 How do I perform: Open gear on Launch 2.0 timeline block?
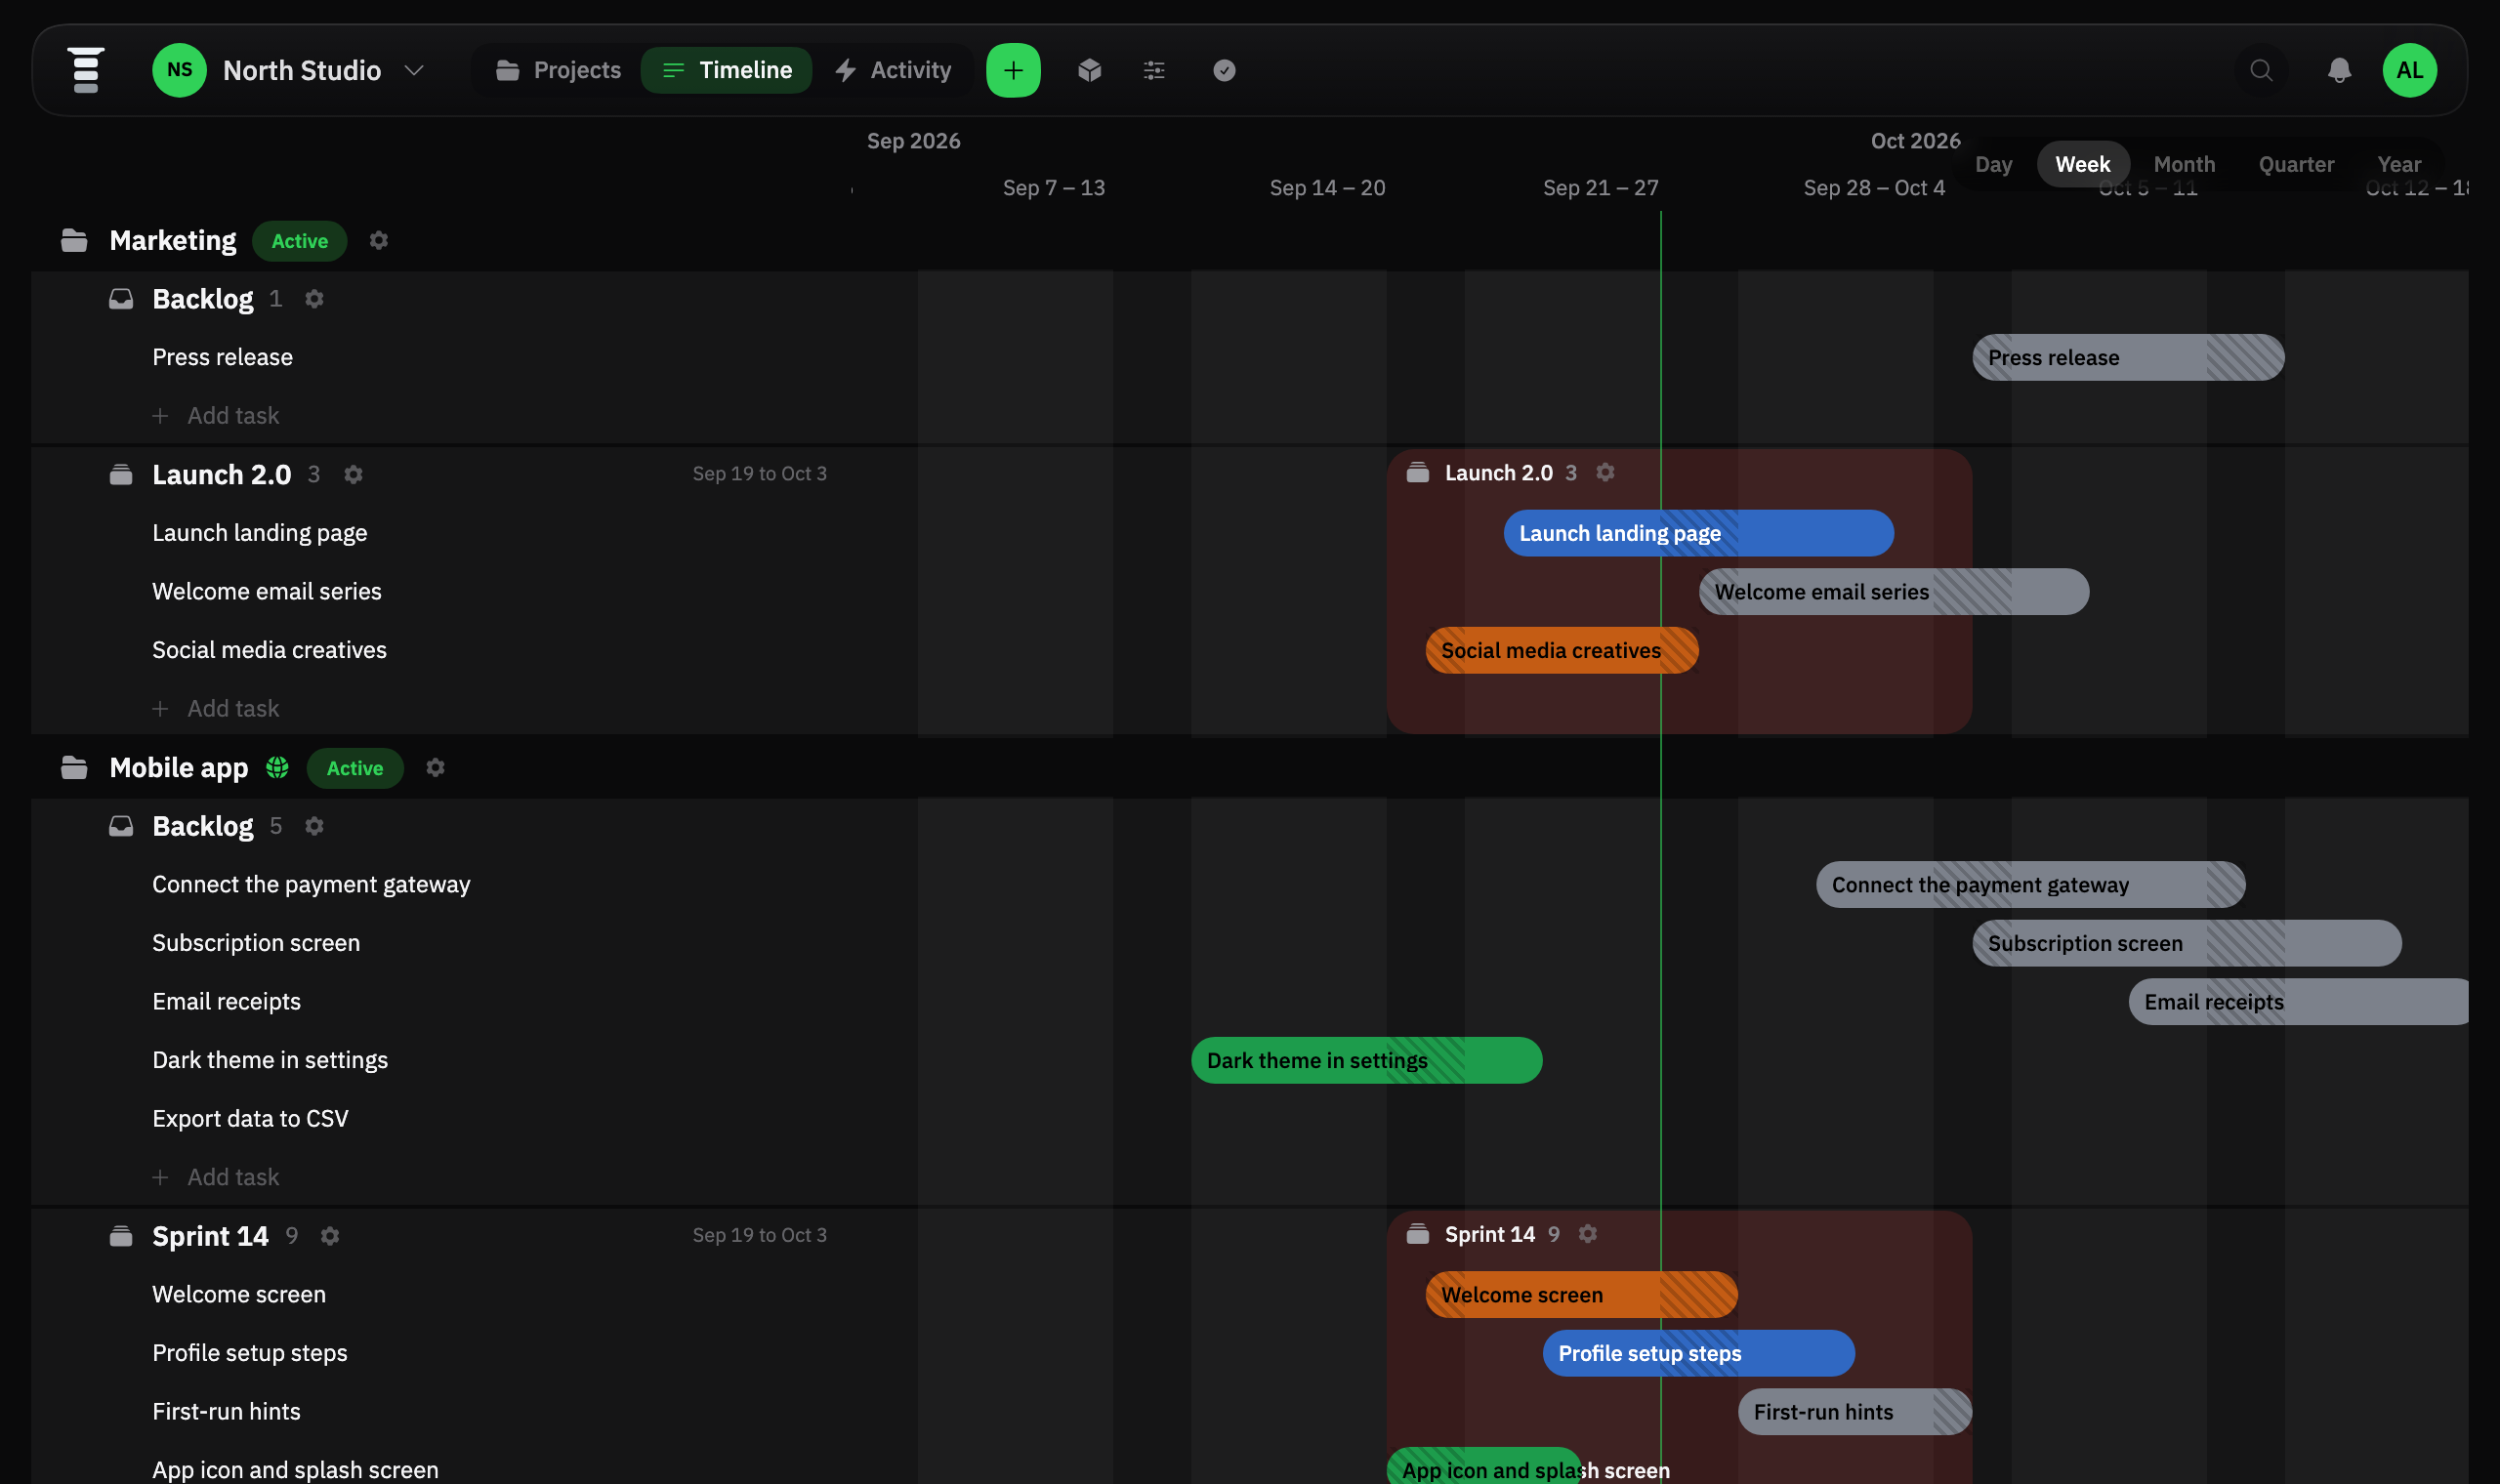(1605, 472)
